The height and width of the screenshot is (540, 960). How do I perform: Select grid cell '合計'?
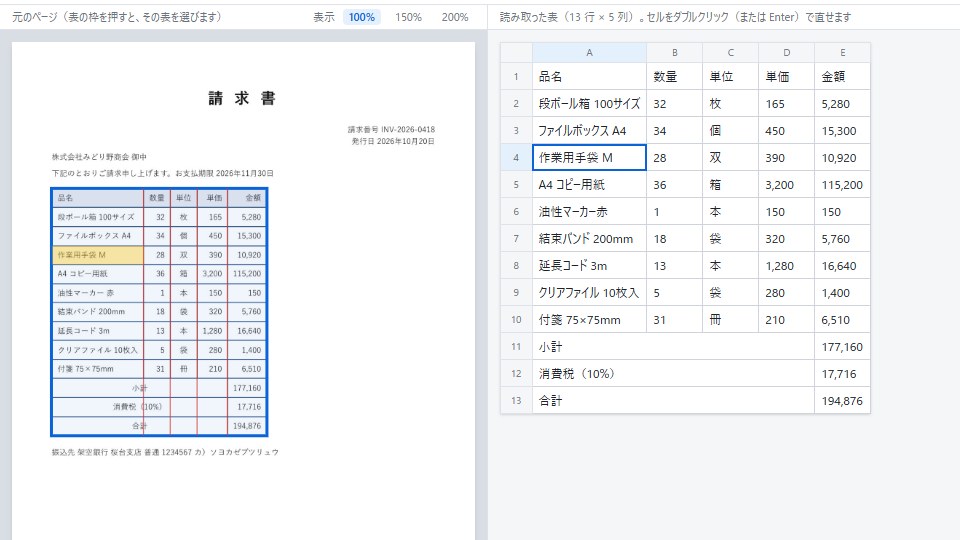pos(673,400)
